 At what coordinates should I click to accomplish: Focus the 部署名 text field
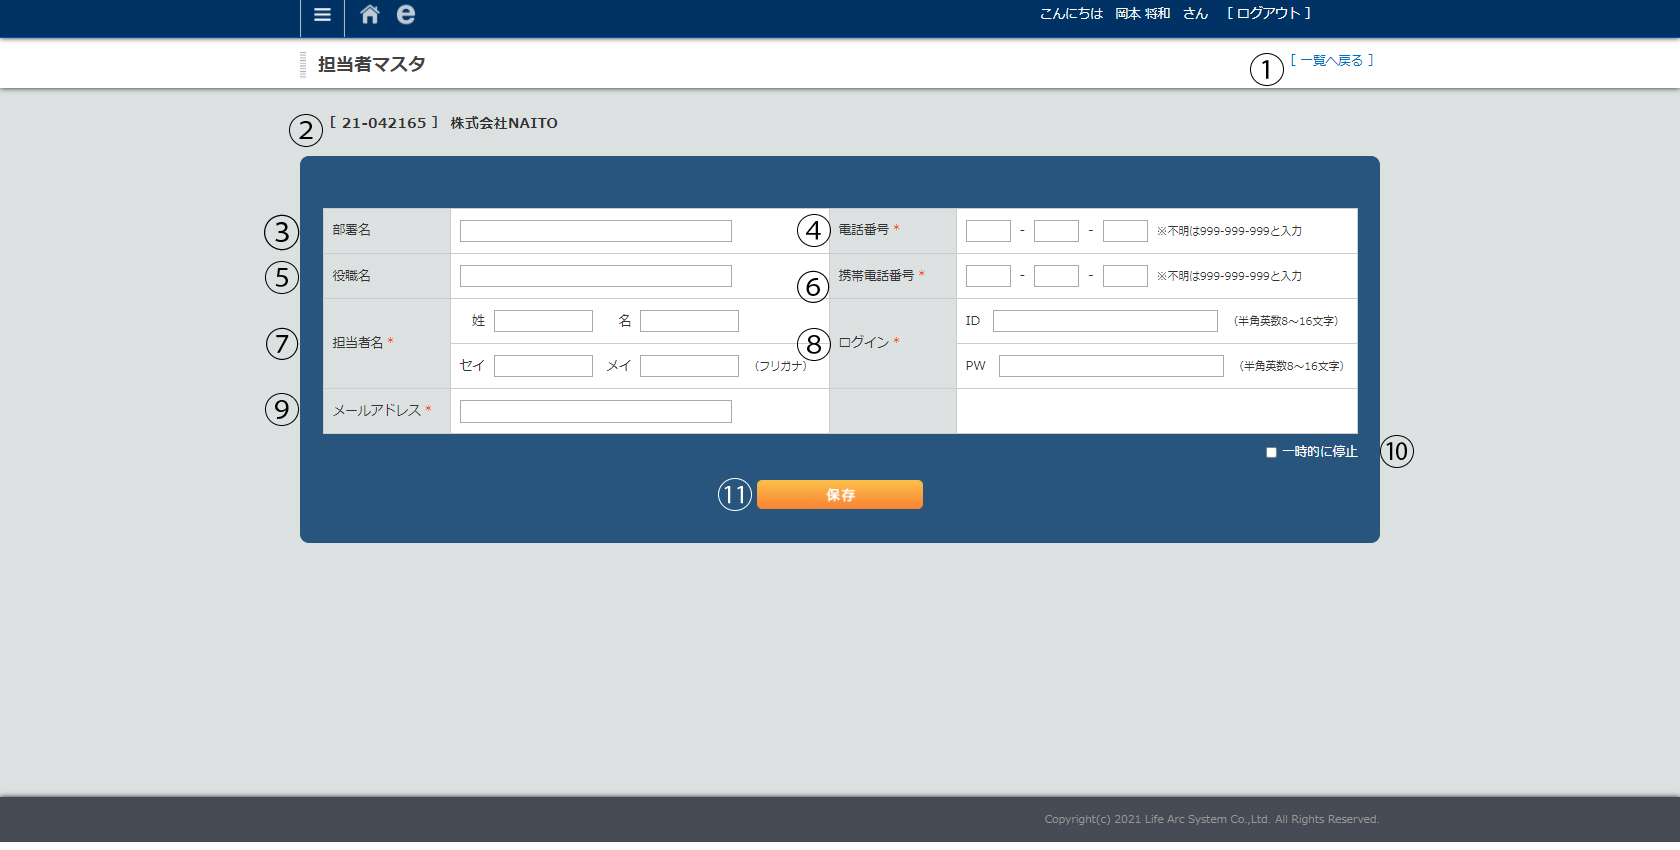point(595,231)
